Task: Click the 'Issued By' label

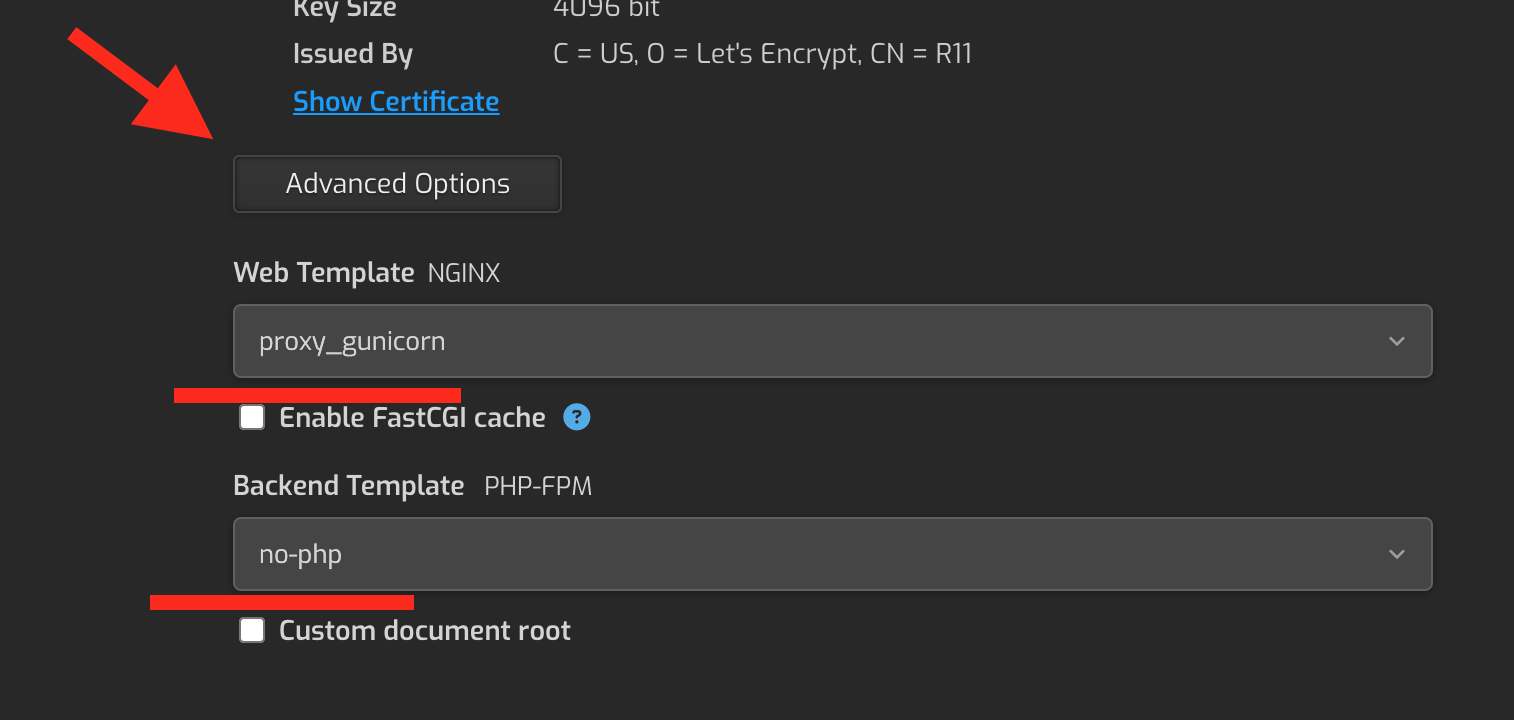Action: click(x=352, y=54)
